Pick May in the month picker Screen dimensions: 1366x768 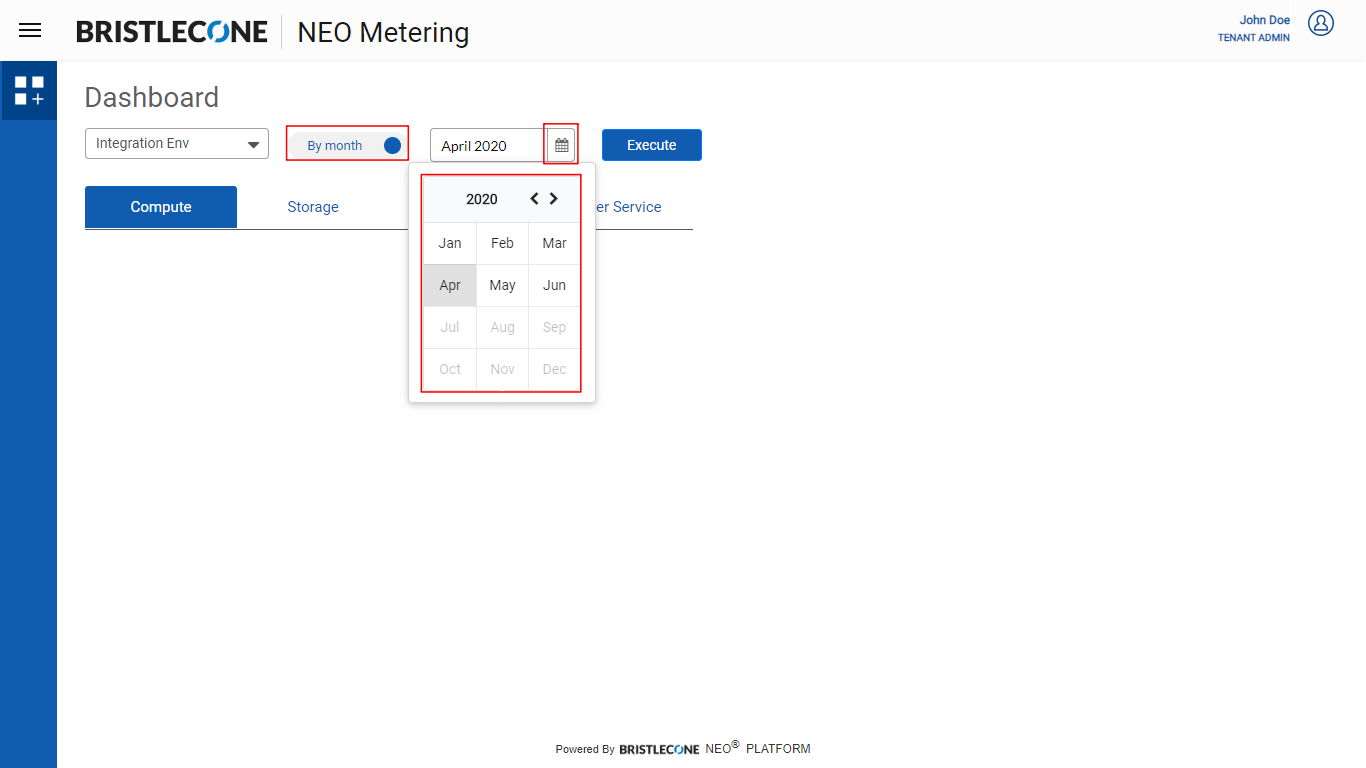[502, 285]
